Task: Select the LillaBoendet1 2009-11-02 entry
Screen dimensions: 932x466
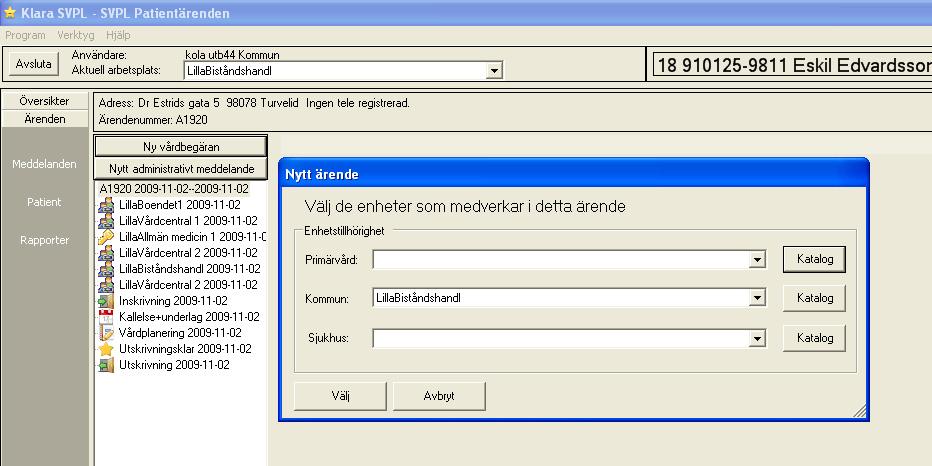Action: point(180,205)
